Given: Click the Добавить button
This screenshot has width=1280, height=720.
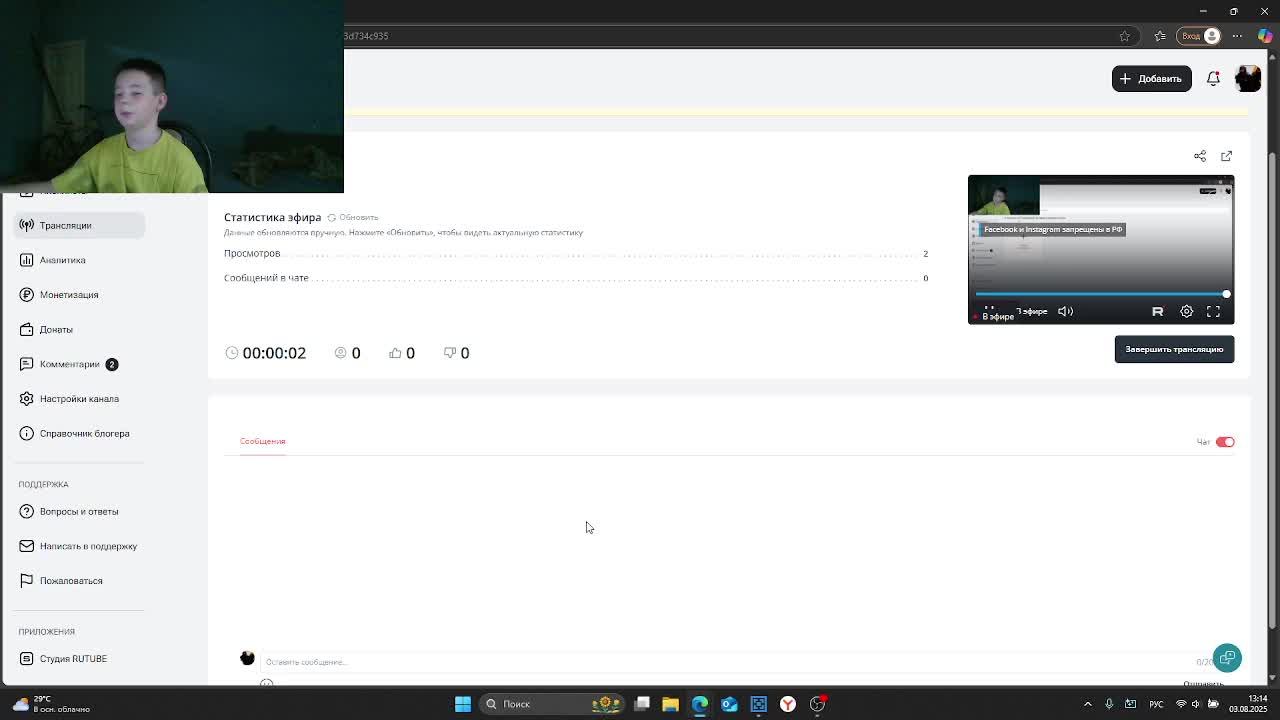Looking at the screenshot, I should coord(1152,78).
